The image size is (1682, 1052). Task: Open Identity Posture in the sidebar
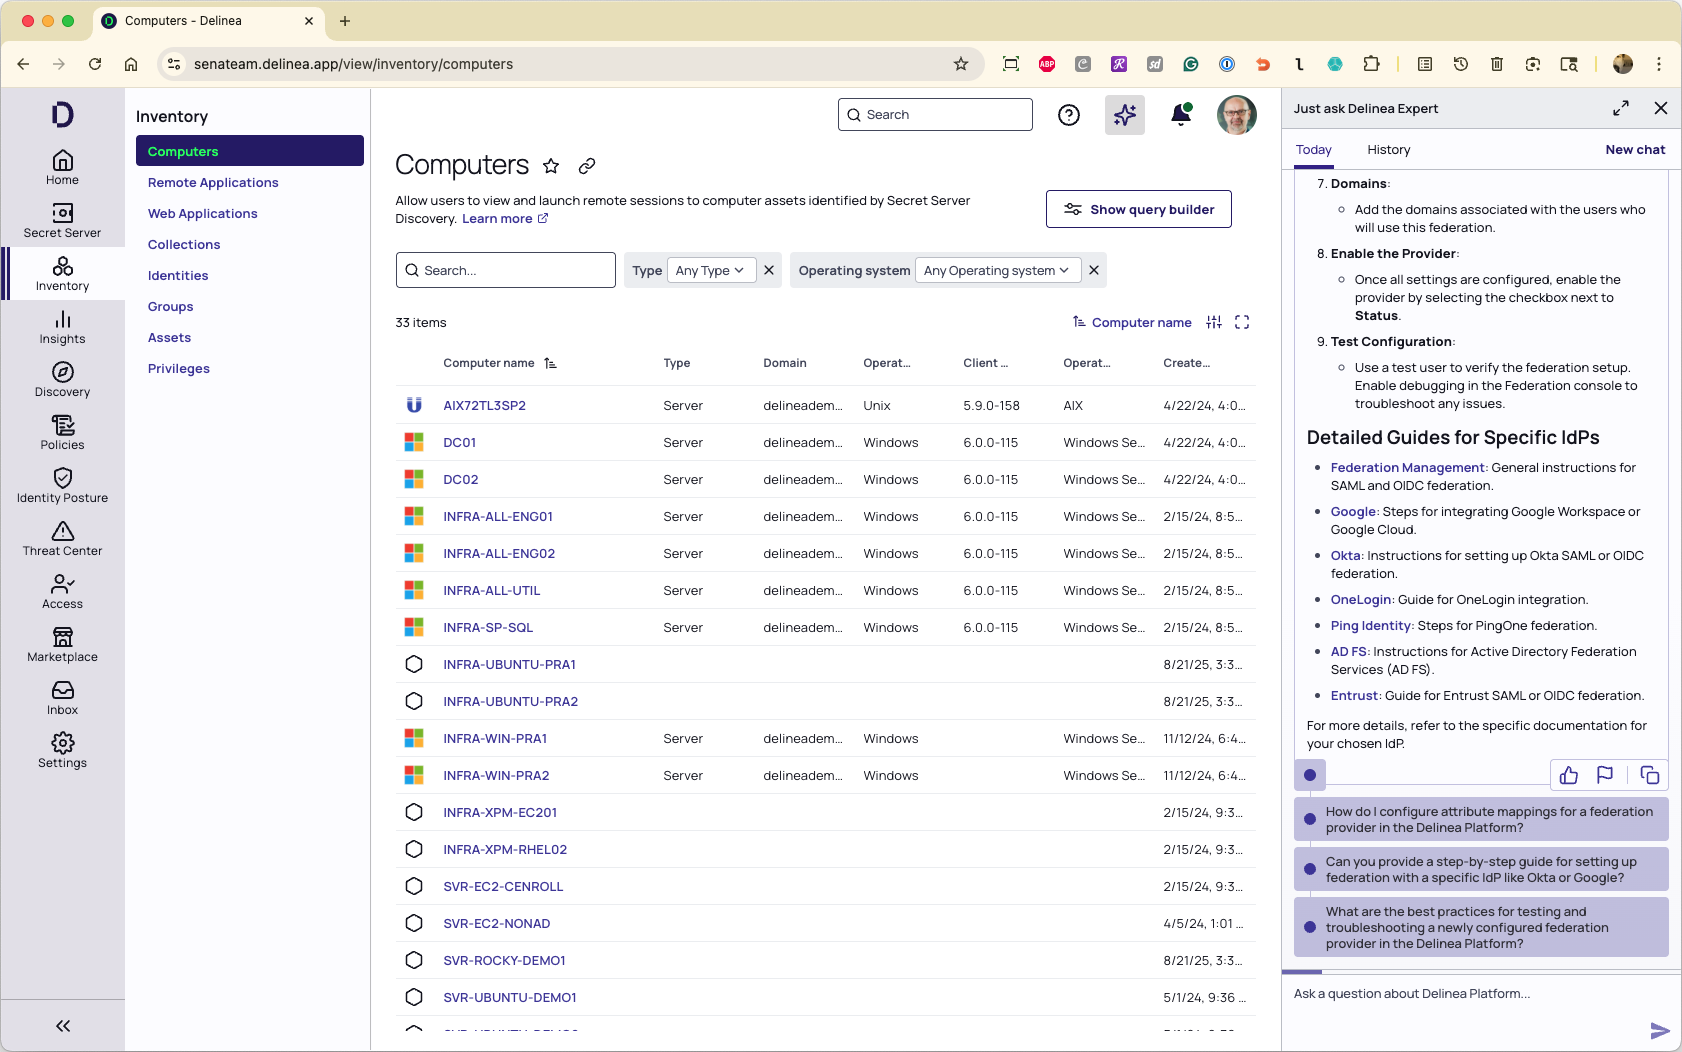(x=62, y=485)
